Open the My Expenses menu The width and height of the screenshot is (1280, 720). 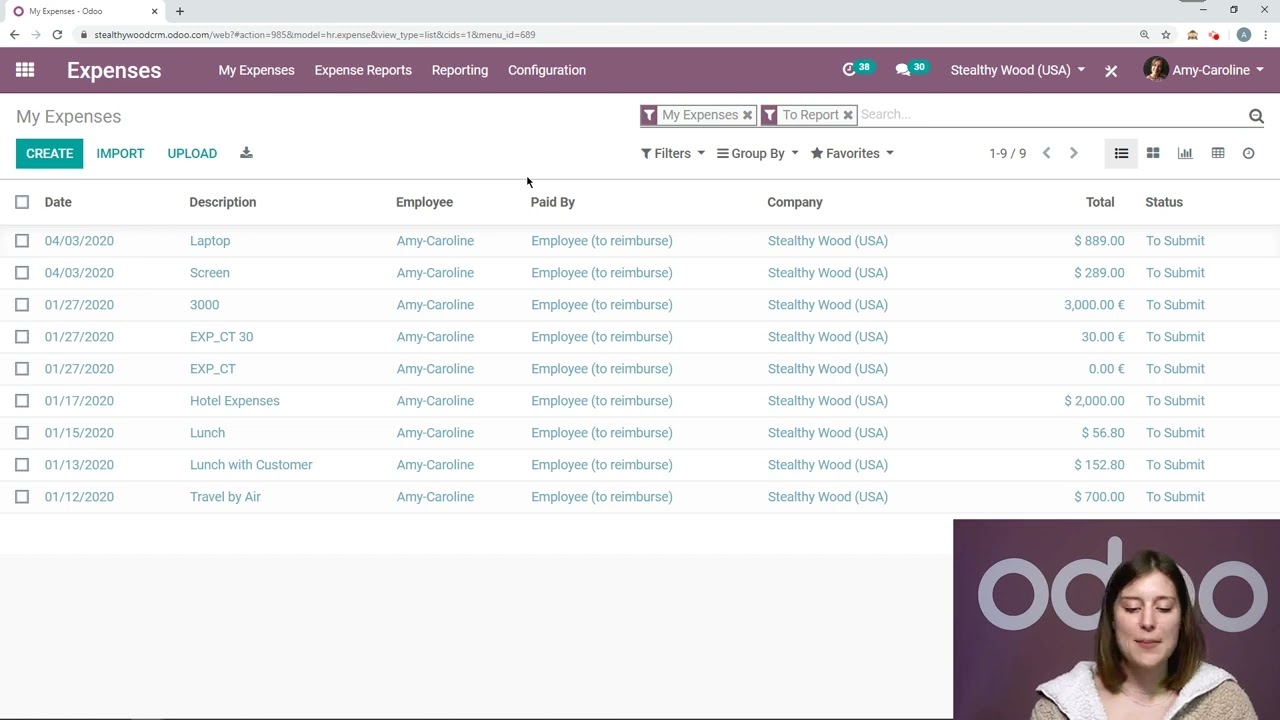coord(256,70)
